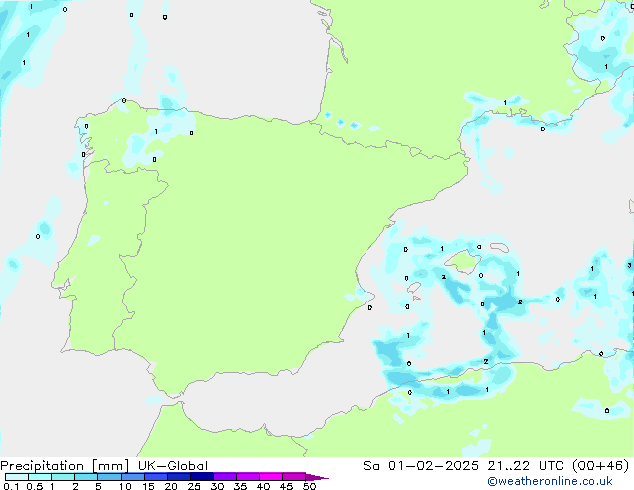
Task: Pick the 10–15 mm legend color box
Action: click(132, 477)
